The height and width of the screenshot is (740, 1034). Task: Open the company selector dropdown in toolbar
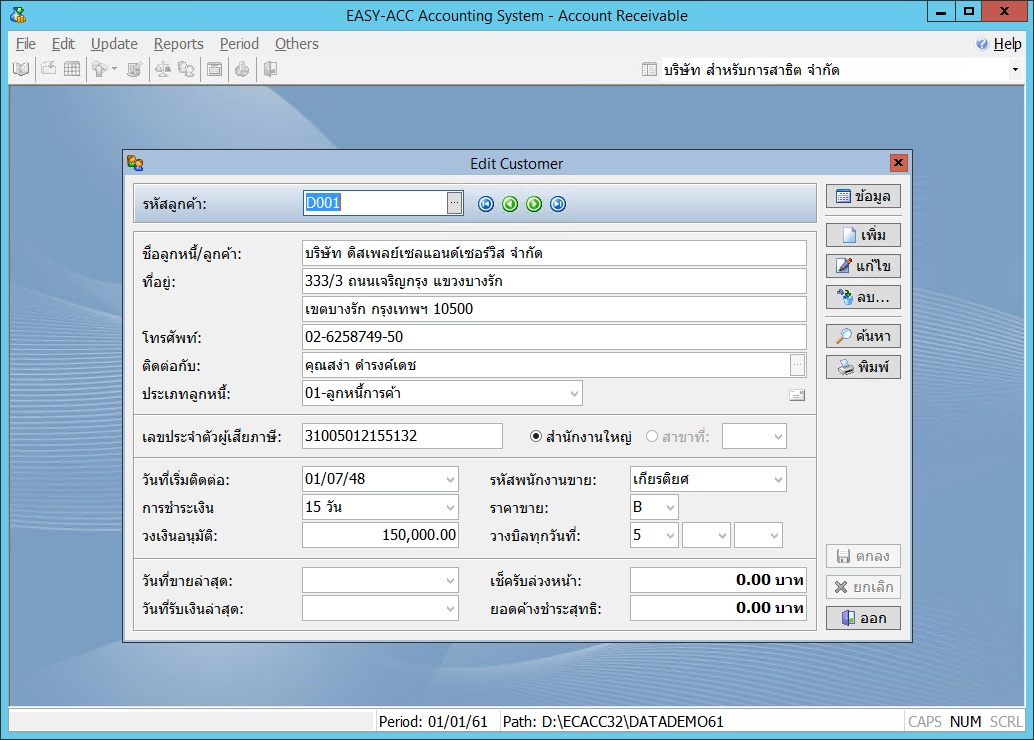click(1015, 70)
